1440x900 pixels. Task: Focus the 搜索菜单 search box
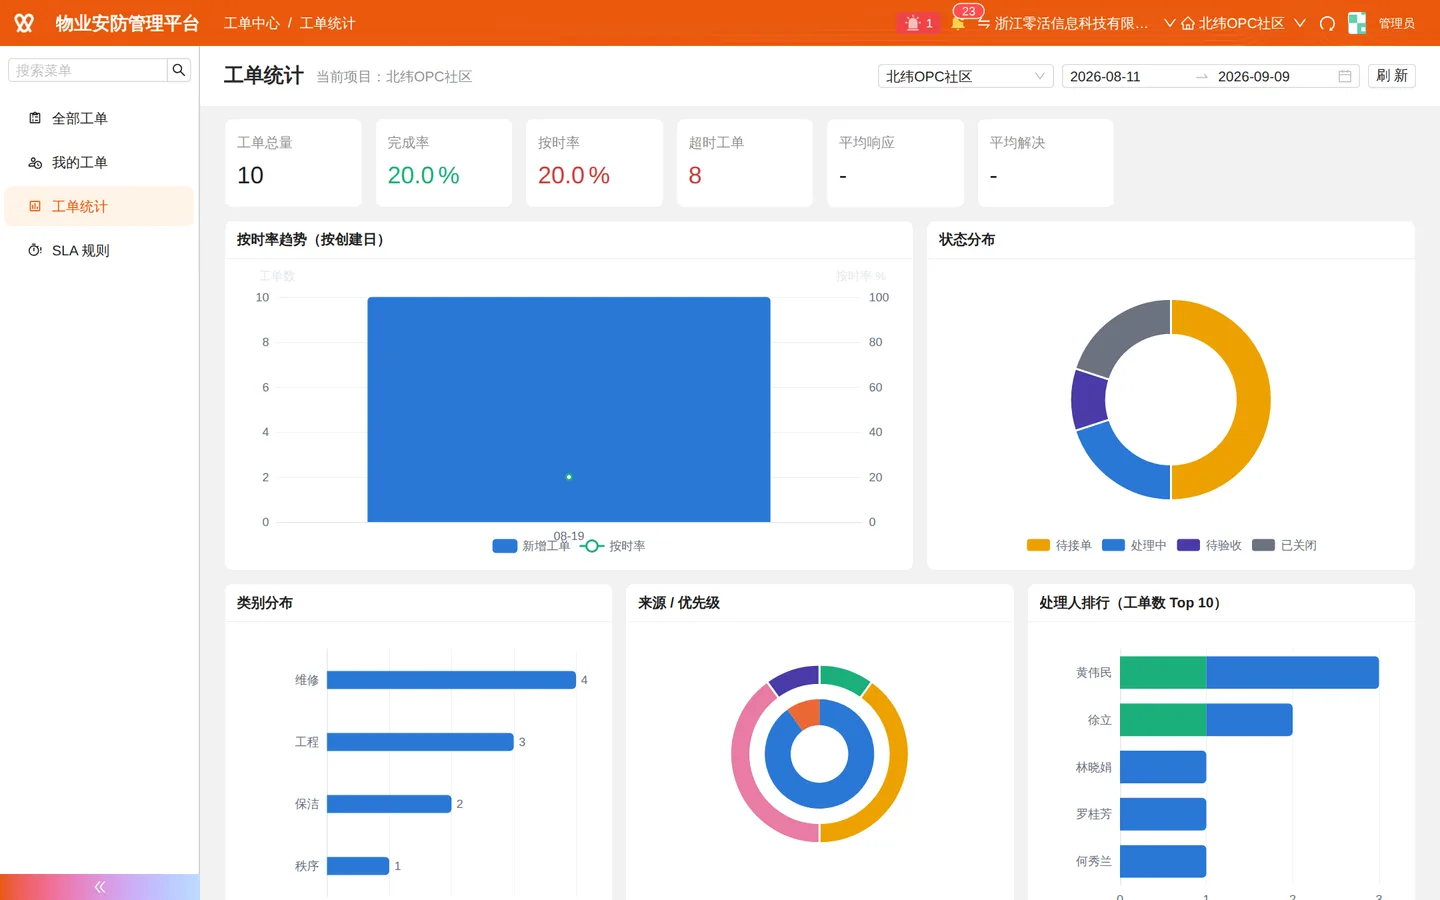click(x=88, y=70)
